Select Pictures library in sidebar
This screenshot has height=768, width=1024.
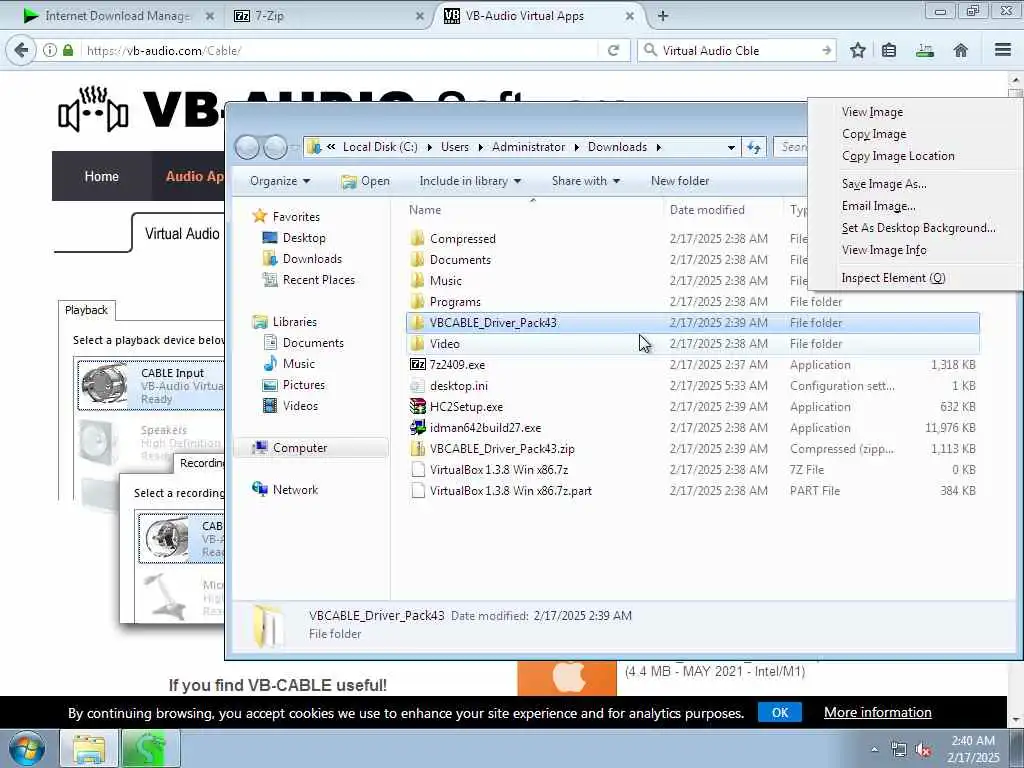click(293, 385)
